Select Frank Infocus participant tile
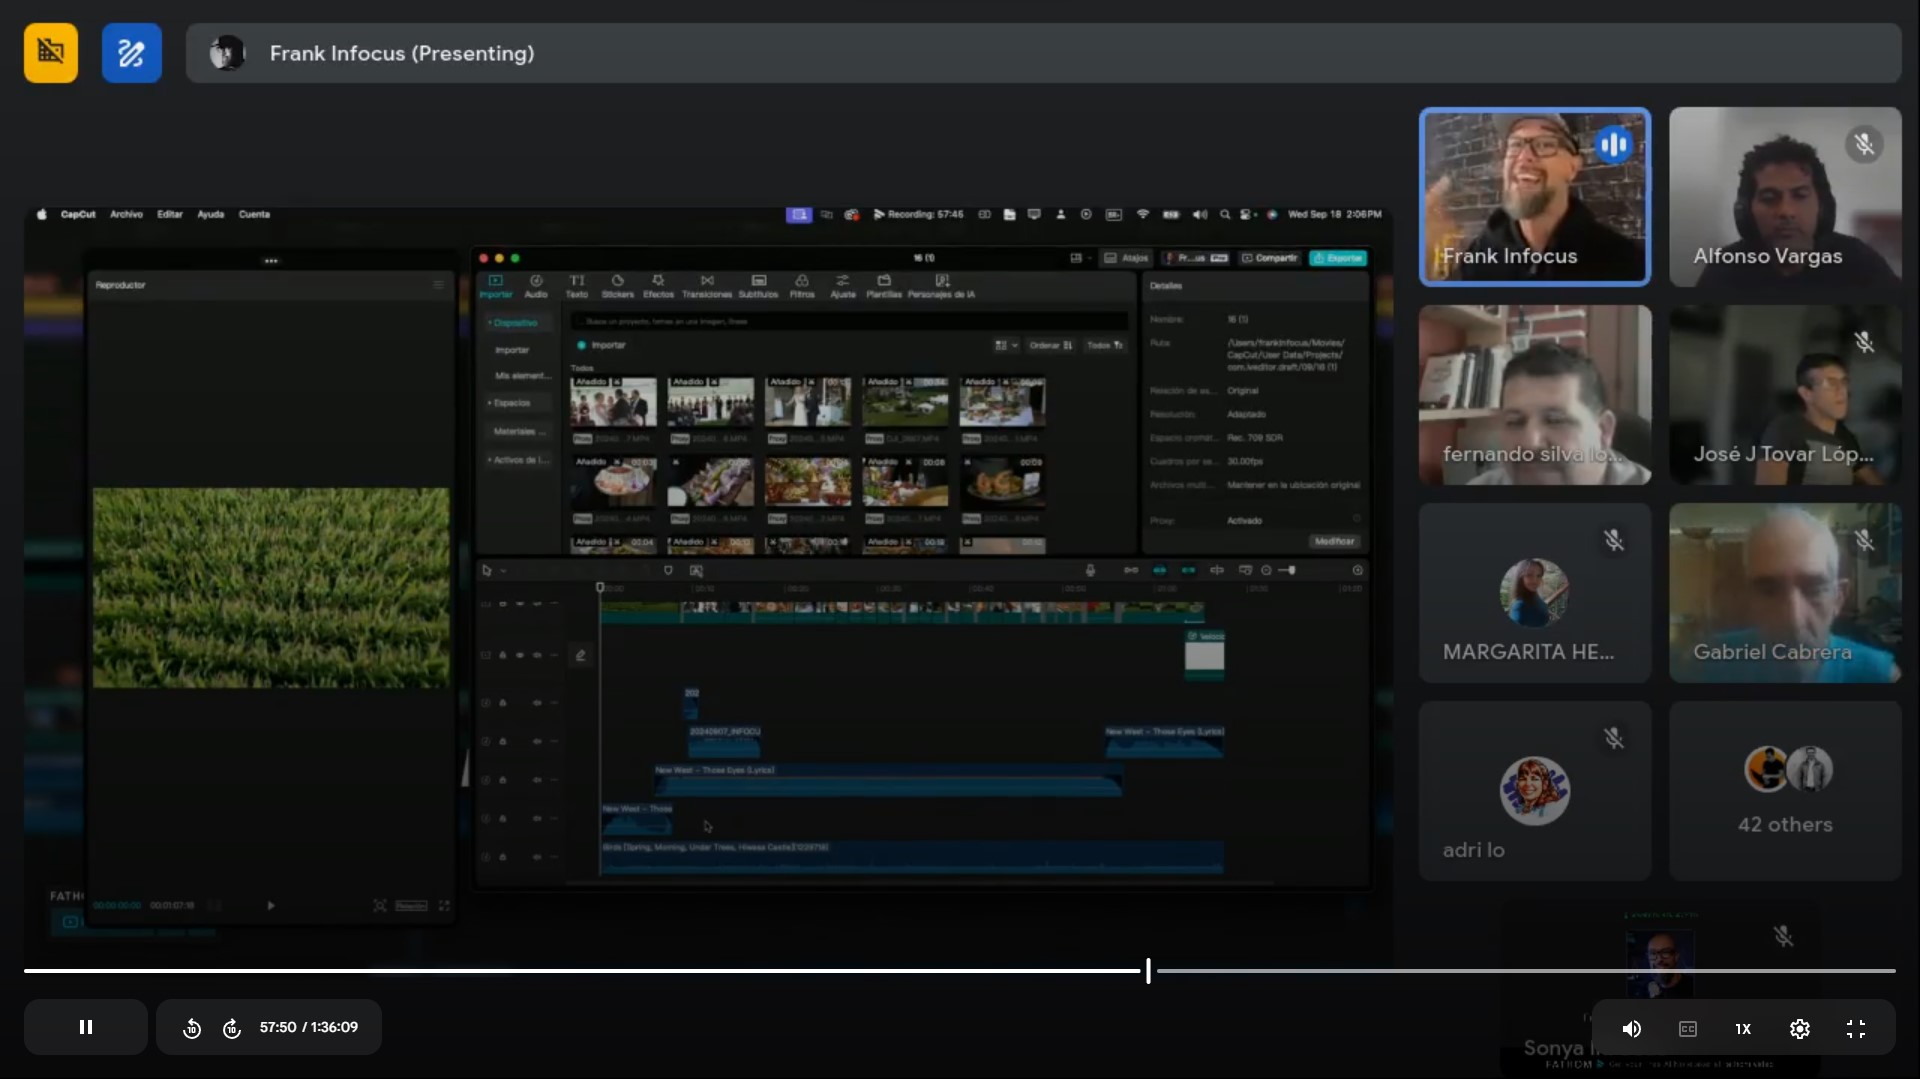The height and width of the screenshot is (1079, 1920). (x=1534, y=196)
